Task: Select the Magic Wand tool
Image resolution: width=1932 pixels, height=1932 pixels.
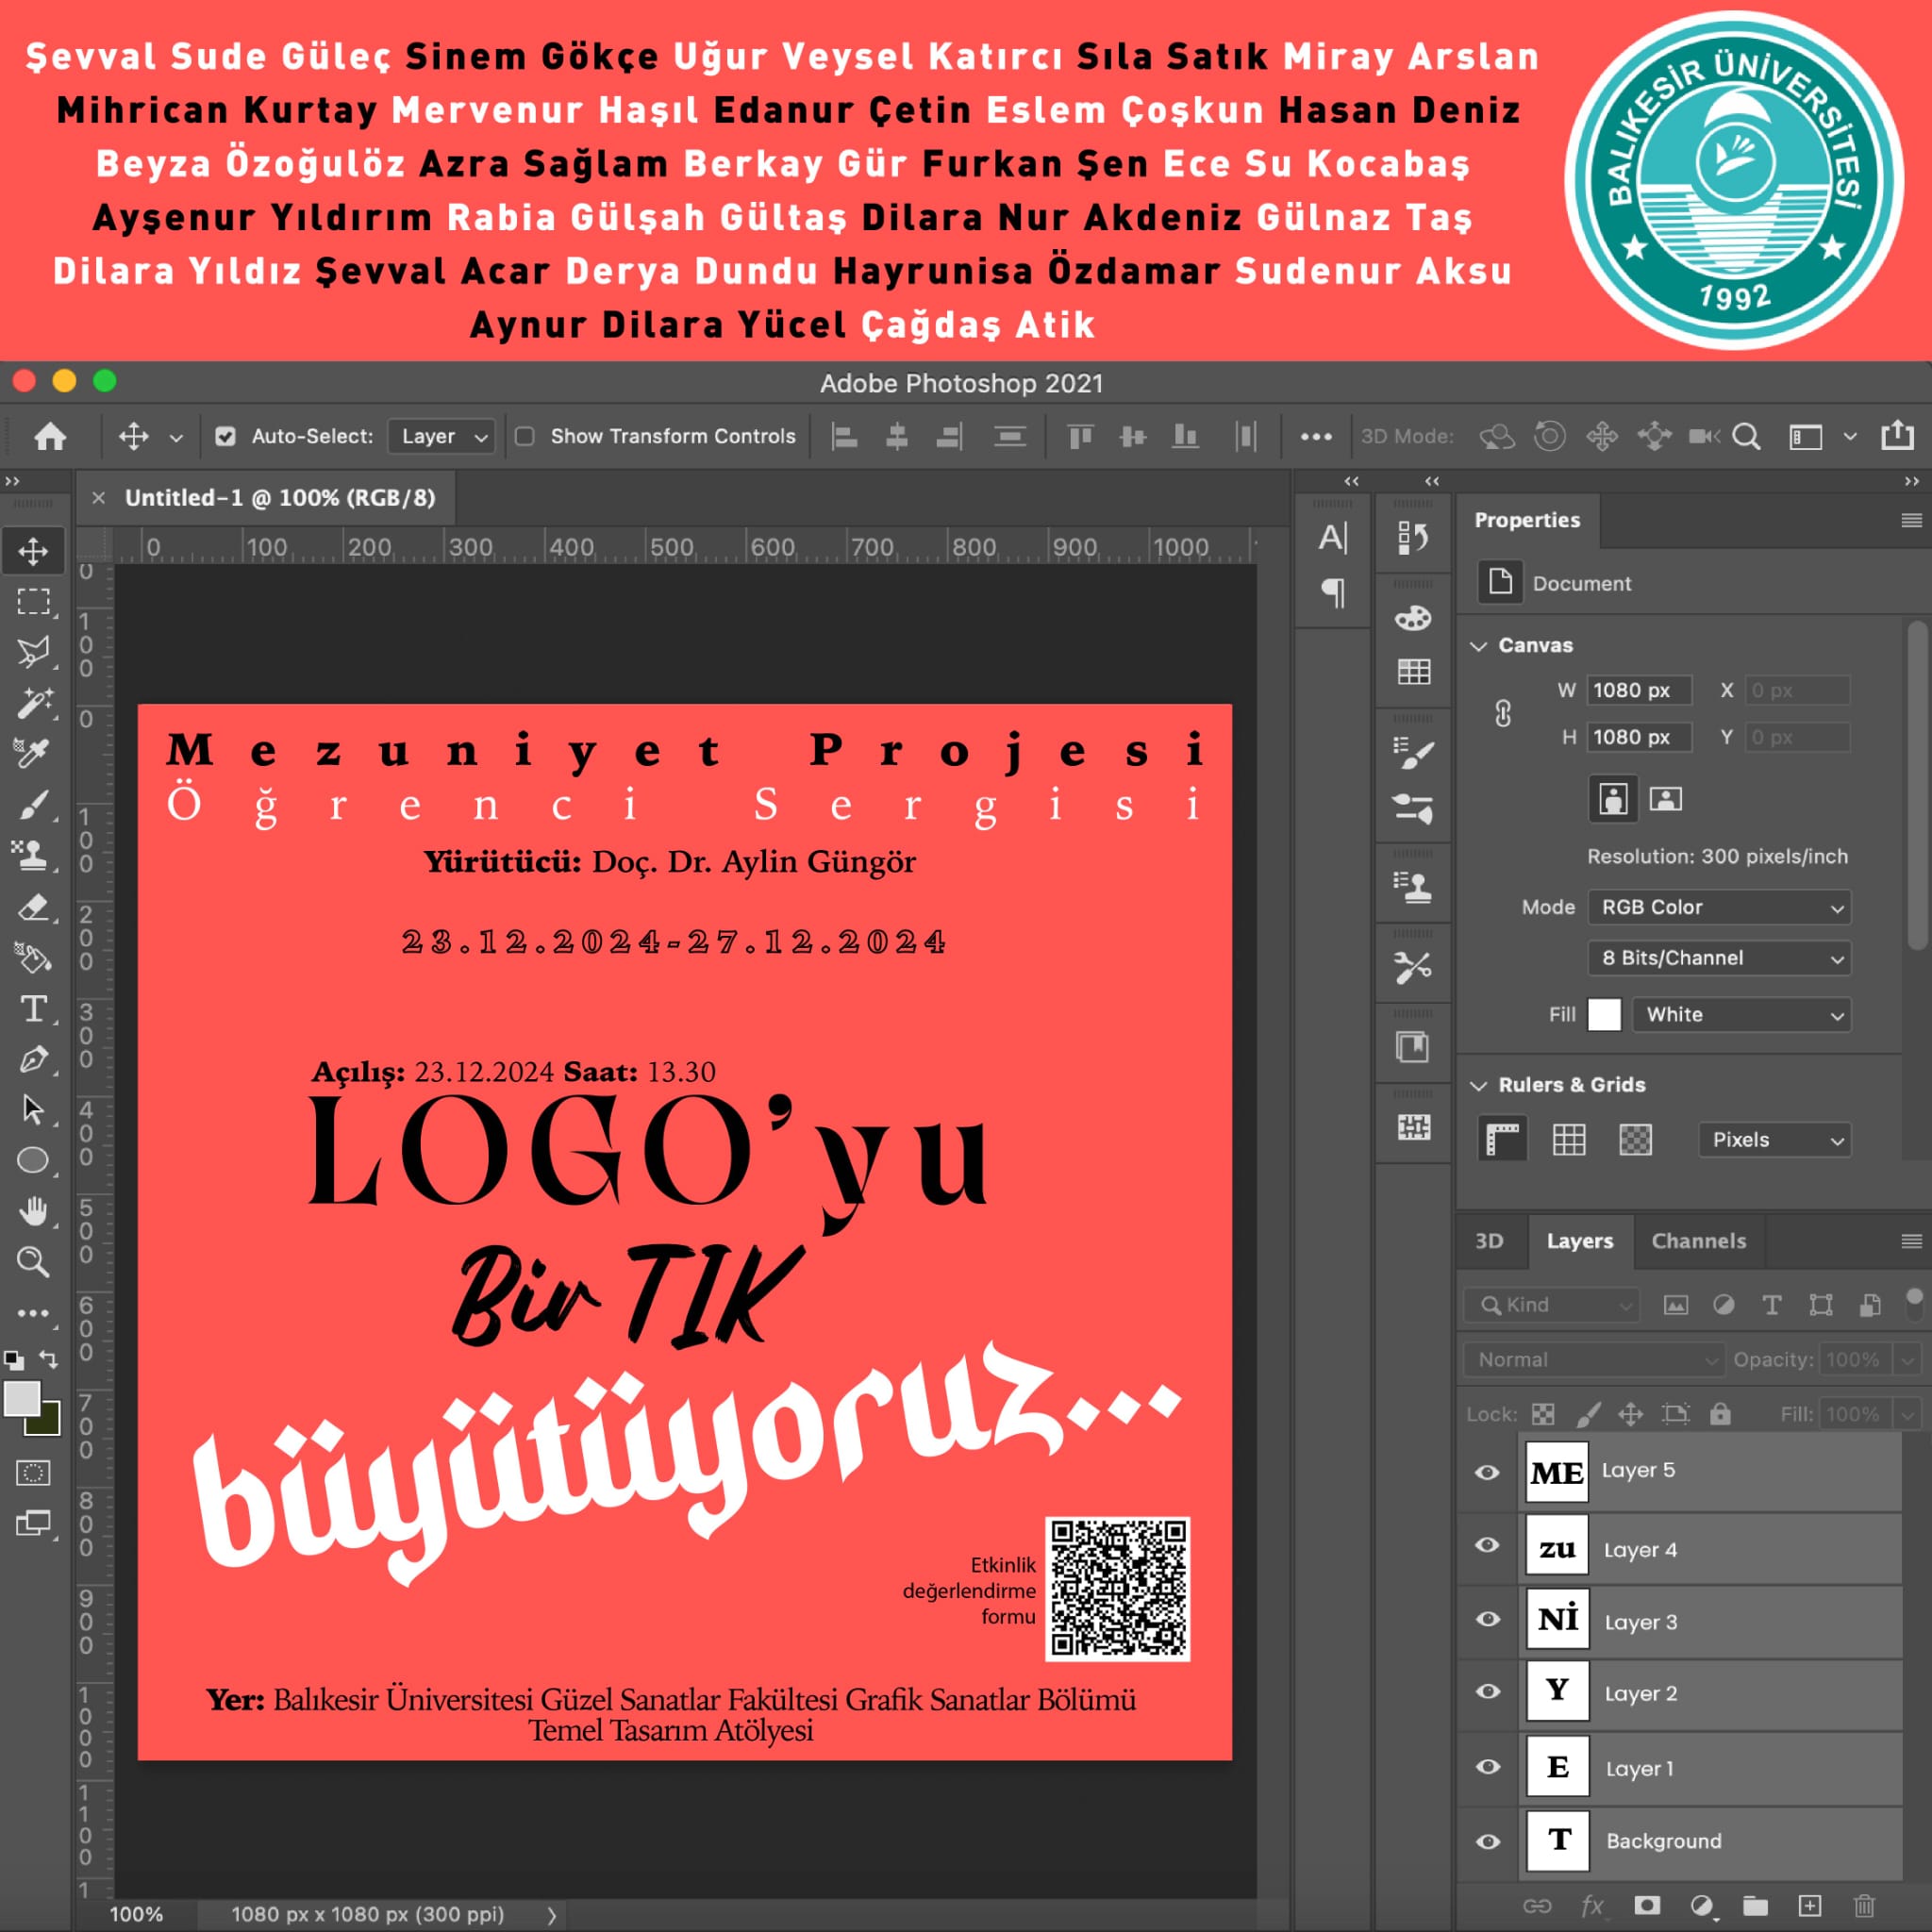Action: click(33, 703)
